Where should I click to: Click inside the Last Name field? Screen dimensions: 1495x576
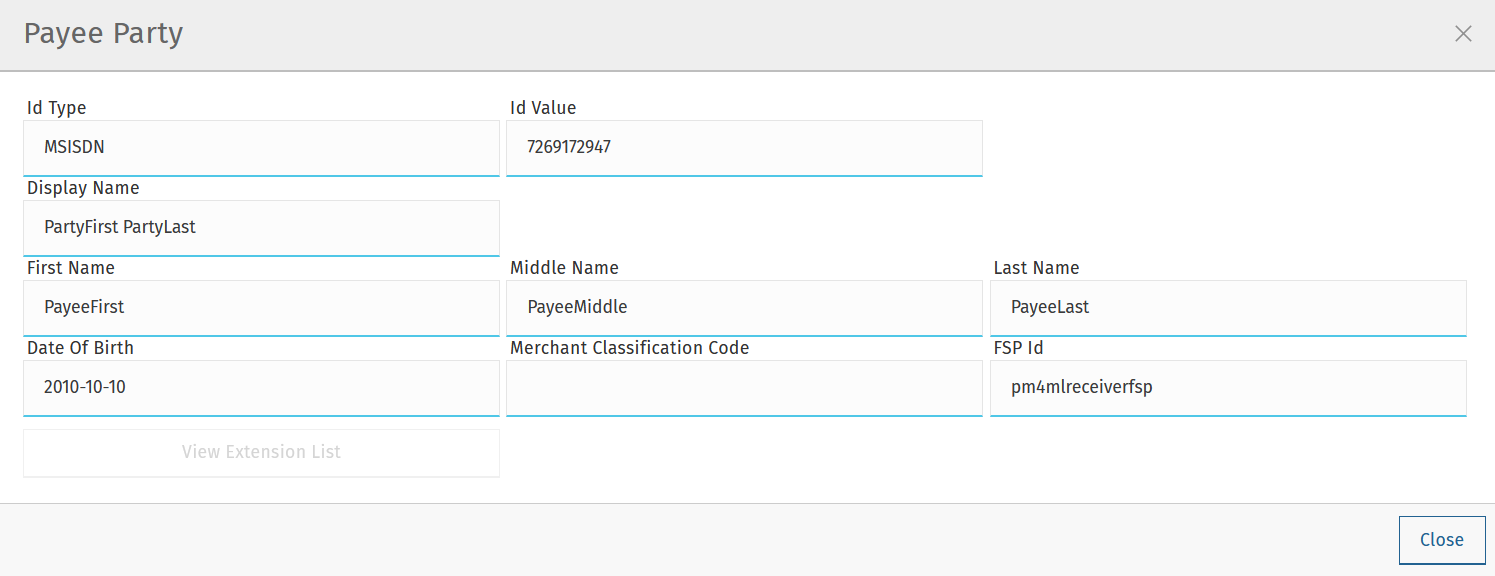pyautogui.click(x=1228, y=307)
